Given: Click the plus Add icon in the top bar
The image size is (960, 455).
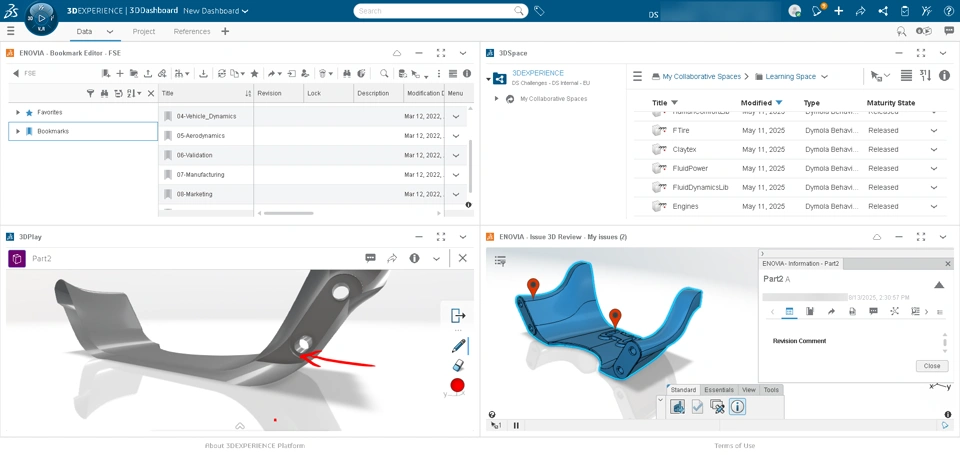Looking at the screenshot, I should [839, 10].
